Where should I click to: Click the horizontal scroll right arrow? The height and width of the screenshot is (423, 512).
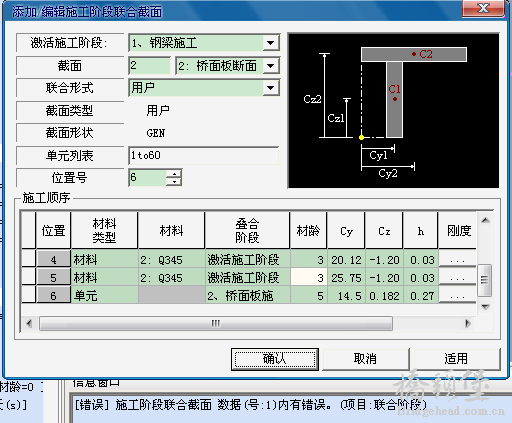[468, 323]
